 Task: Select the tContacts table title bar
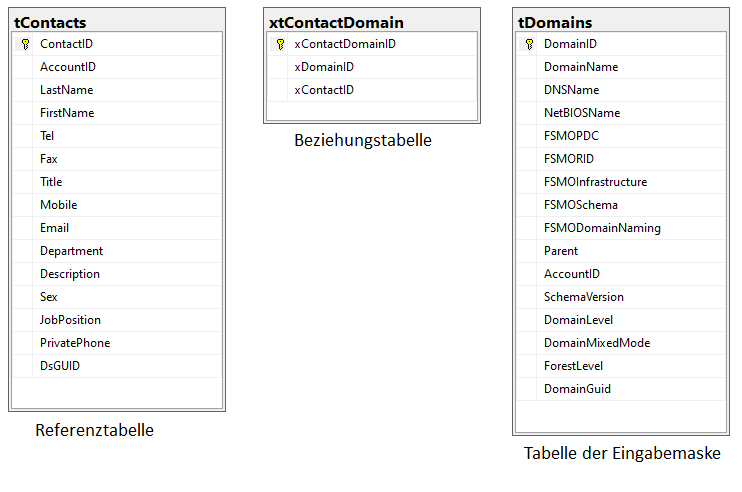click(117, 22)
